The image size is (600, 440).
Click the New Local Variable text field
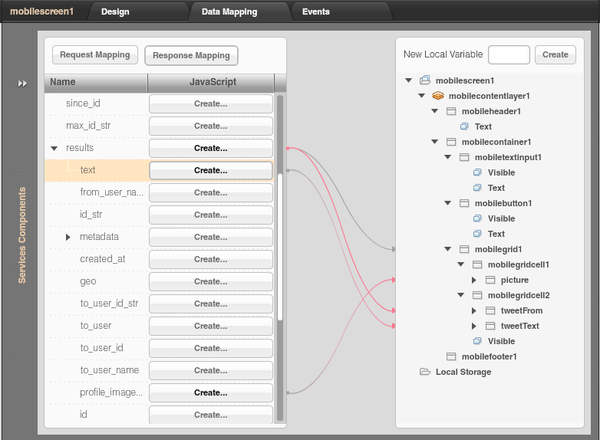click(x=509, y=55)
